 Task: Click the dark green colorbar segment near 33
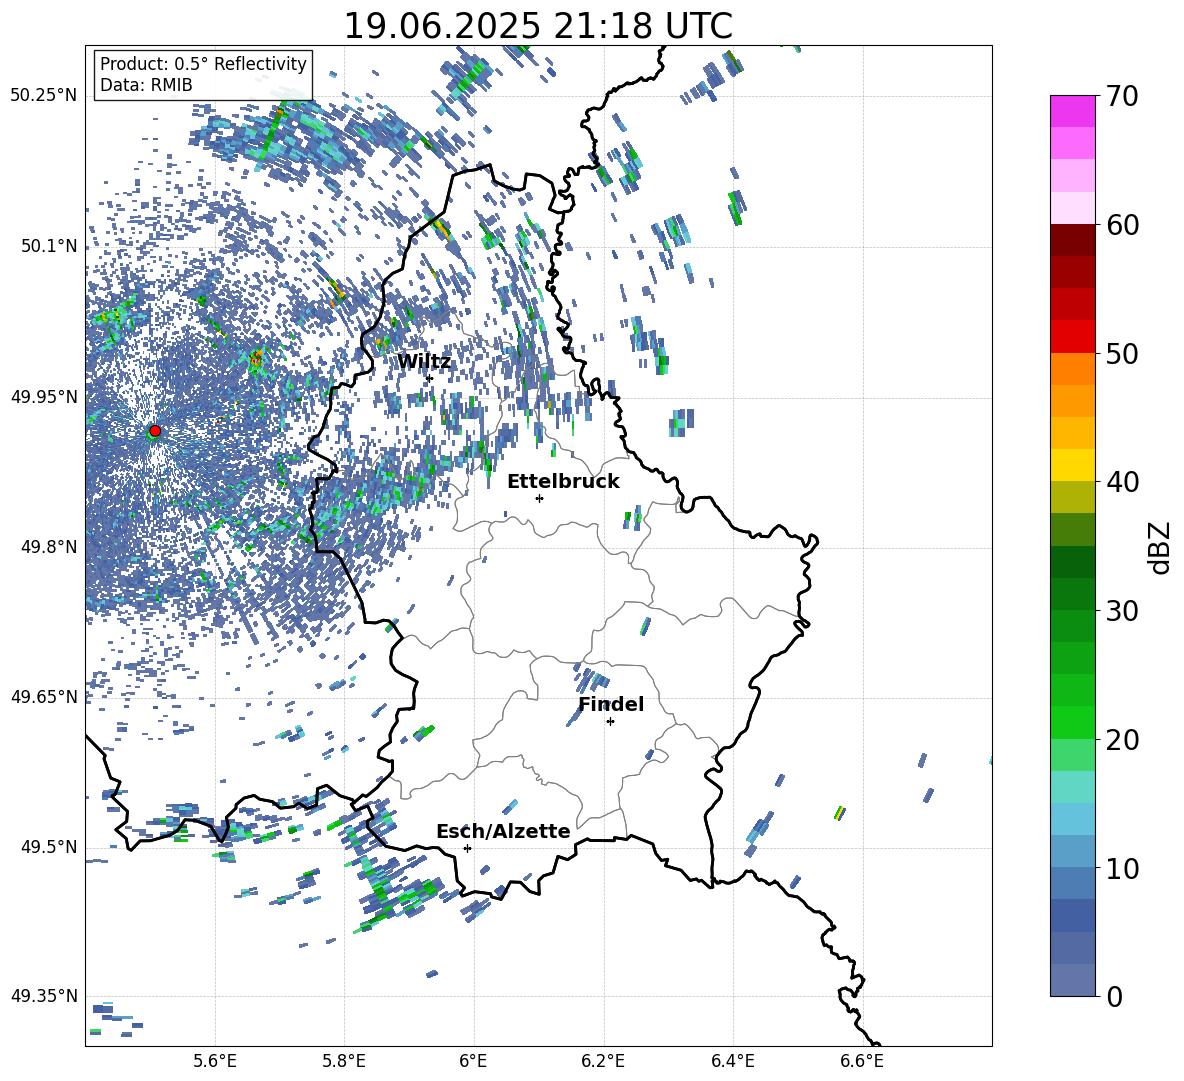click(1072, 562)
